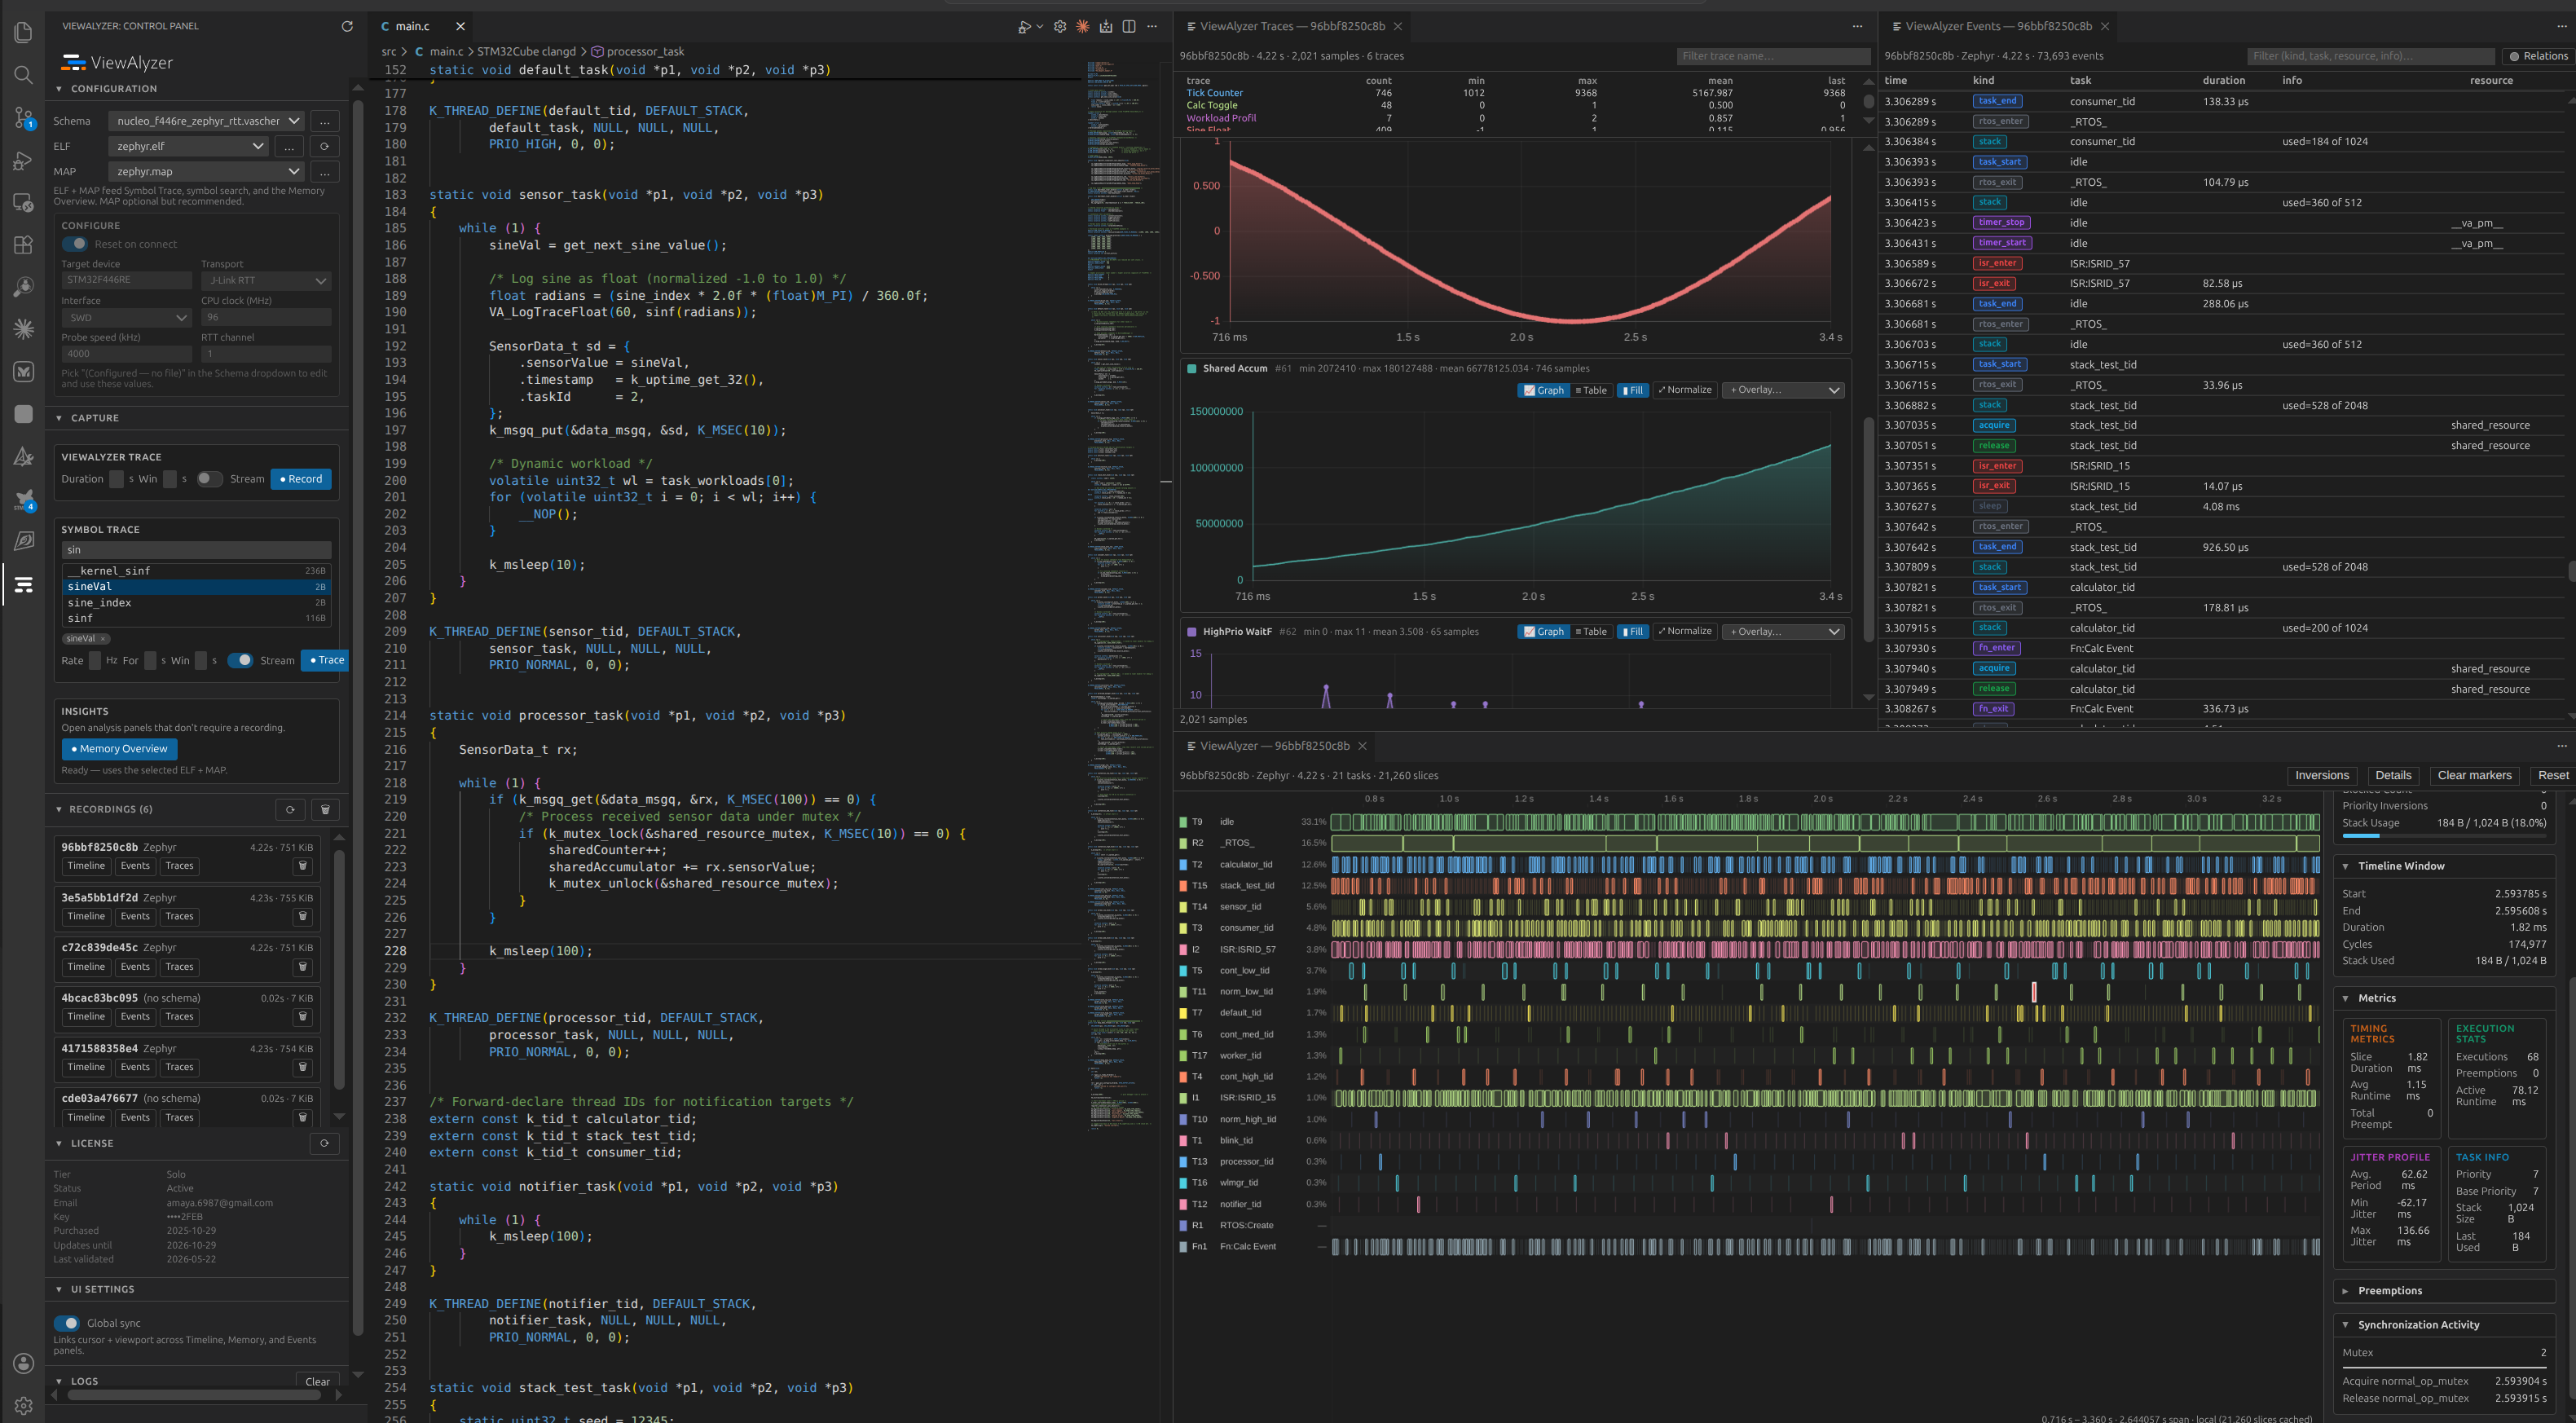Toggle Normalize on the HighPrio WaitF chart
The image size is (2576, 1423).
[x=1685, y=631]
